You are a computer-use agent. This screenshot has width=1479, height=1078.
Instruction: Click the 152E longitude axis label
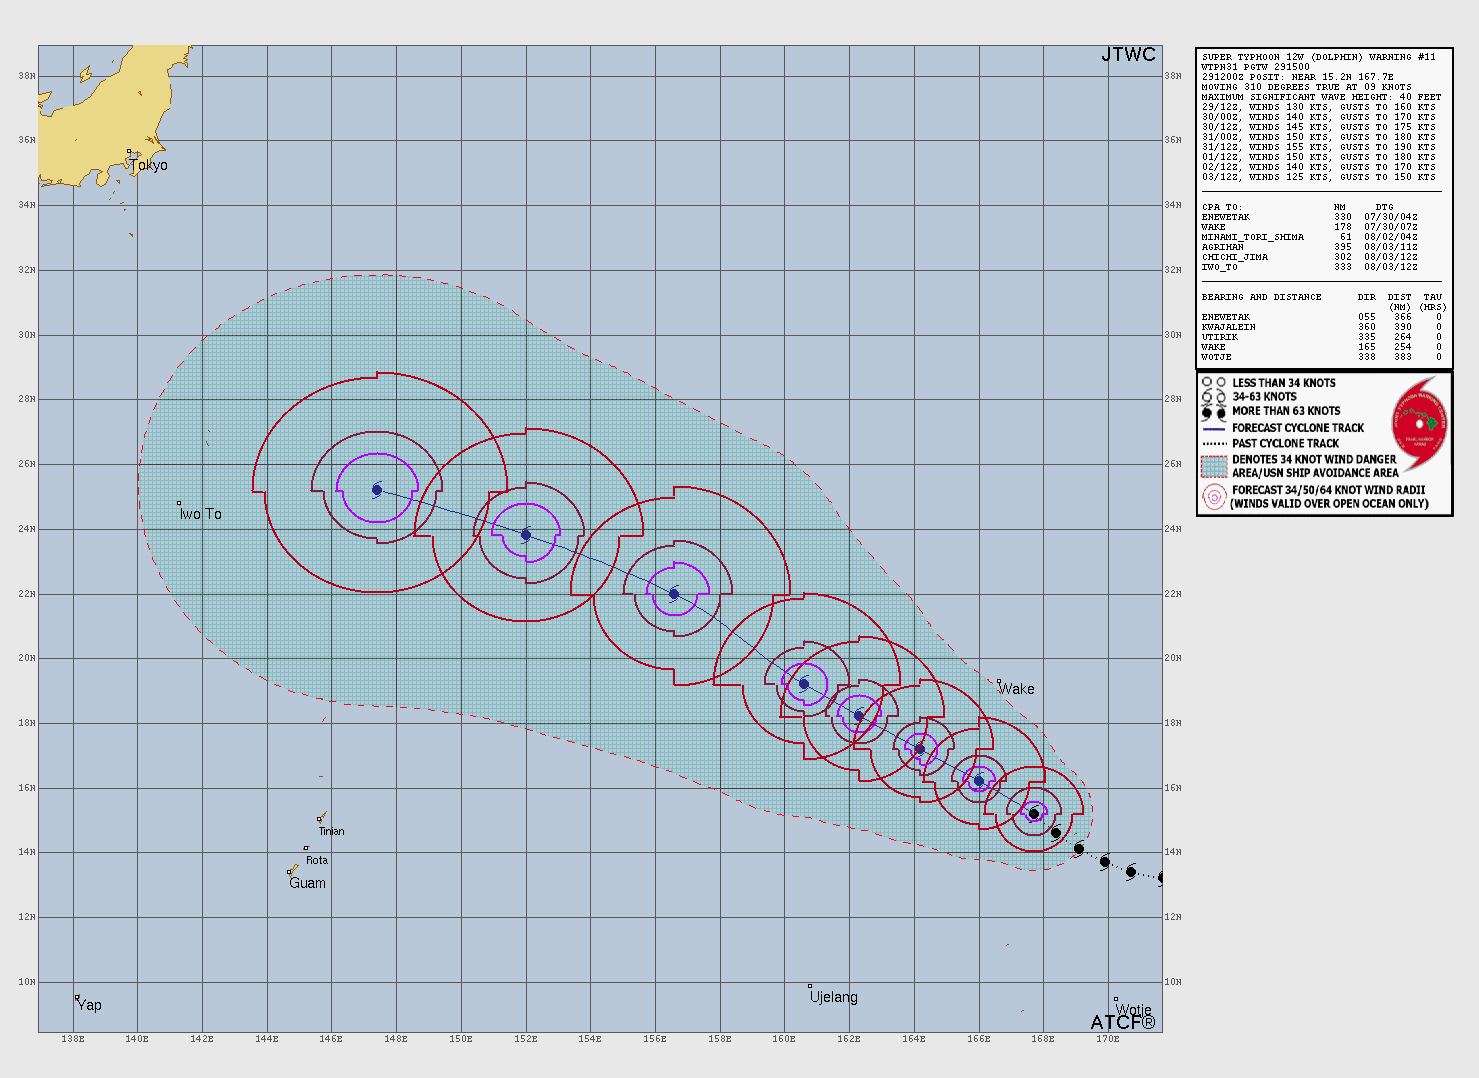point(526,1039)
